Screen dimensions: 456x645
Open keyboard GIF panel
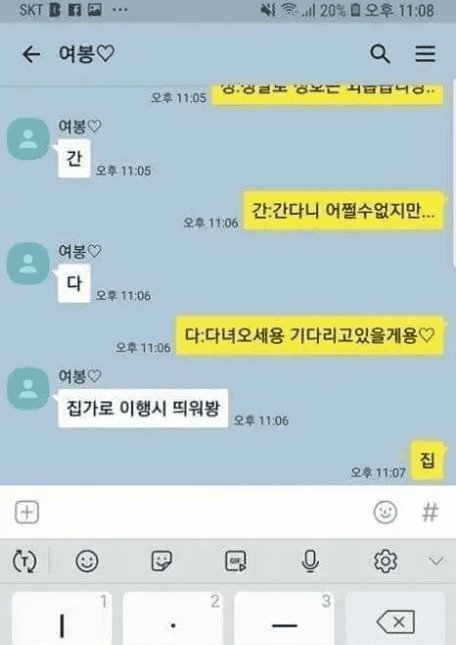[x=236, y=561]
